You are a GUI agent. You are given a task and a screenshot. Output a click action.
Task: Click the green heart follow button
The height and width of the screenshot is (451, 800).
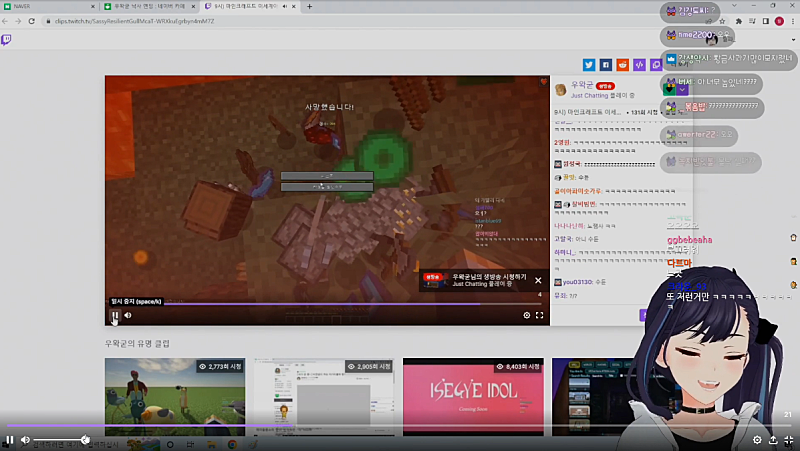(669, 89)
